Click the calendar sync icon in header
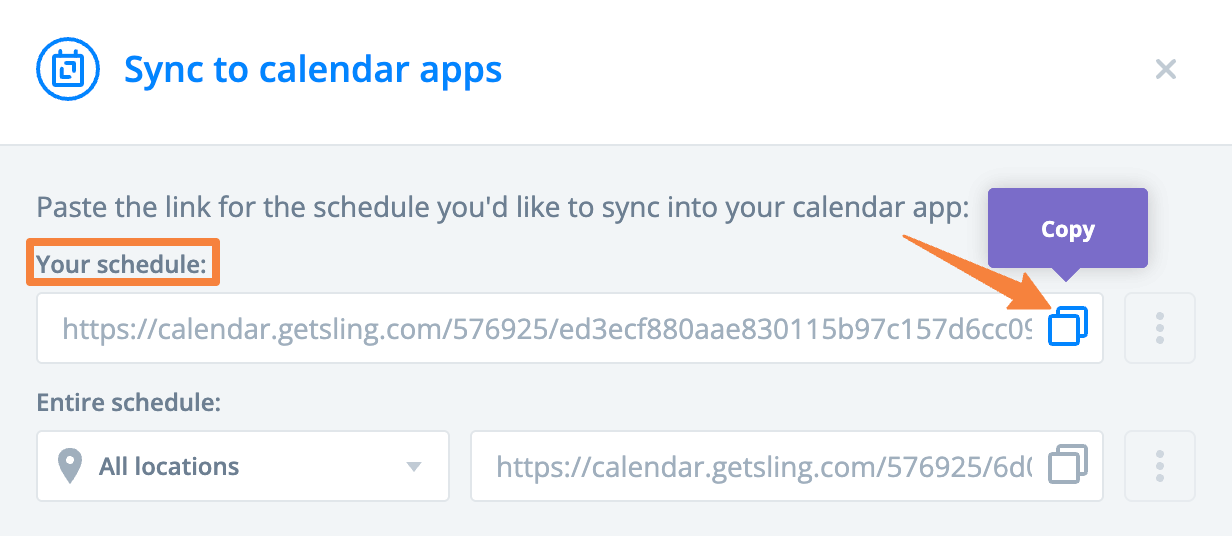Image resolution: width=1232 pixels, height=536 pixels. click(68, 71)
